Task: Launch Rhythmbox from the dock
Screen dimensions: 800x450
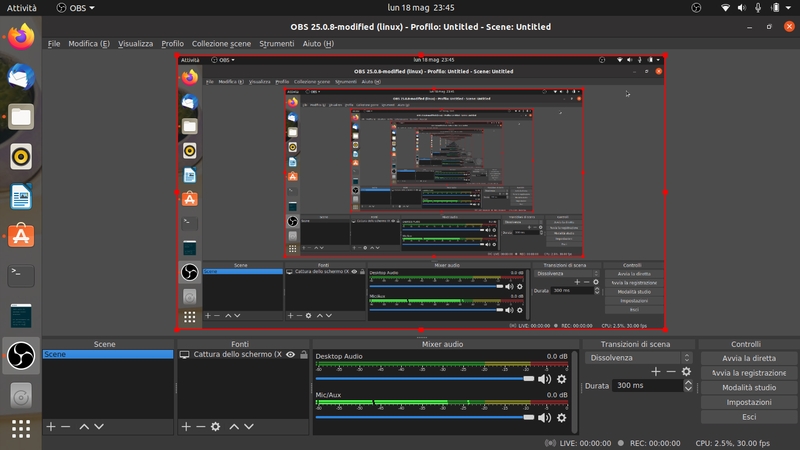Action: (21, 157)
